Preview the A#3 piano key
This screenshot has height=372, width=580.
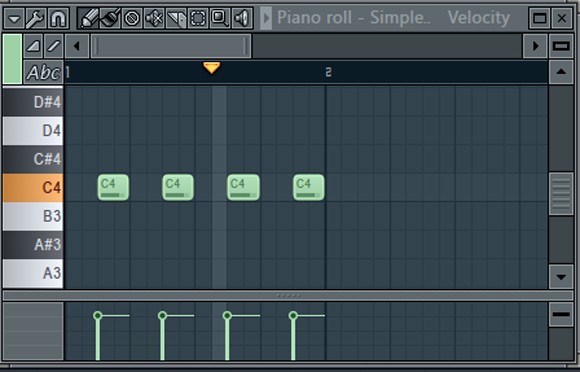point(33,244)
